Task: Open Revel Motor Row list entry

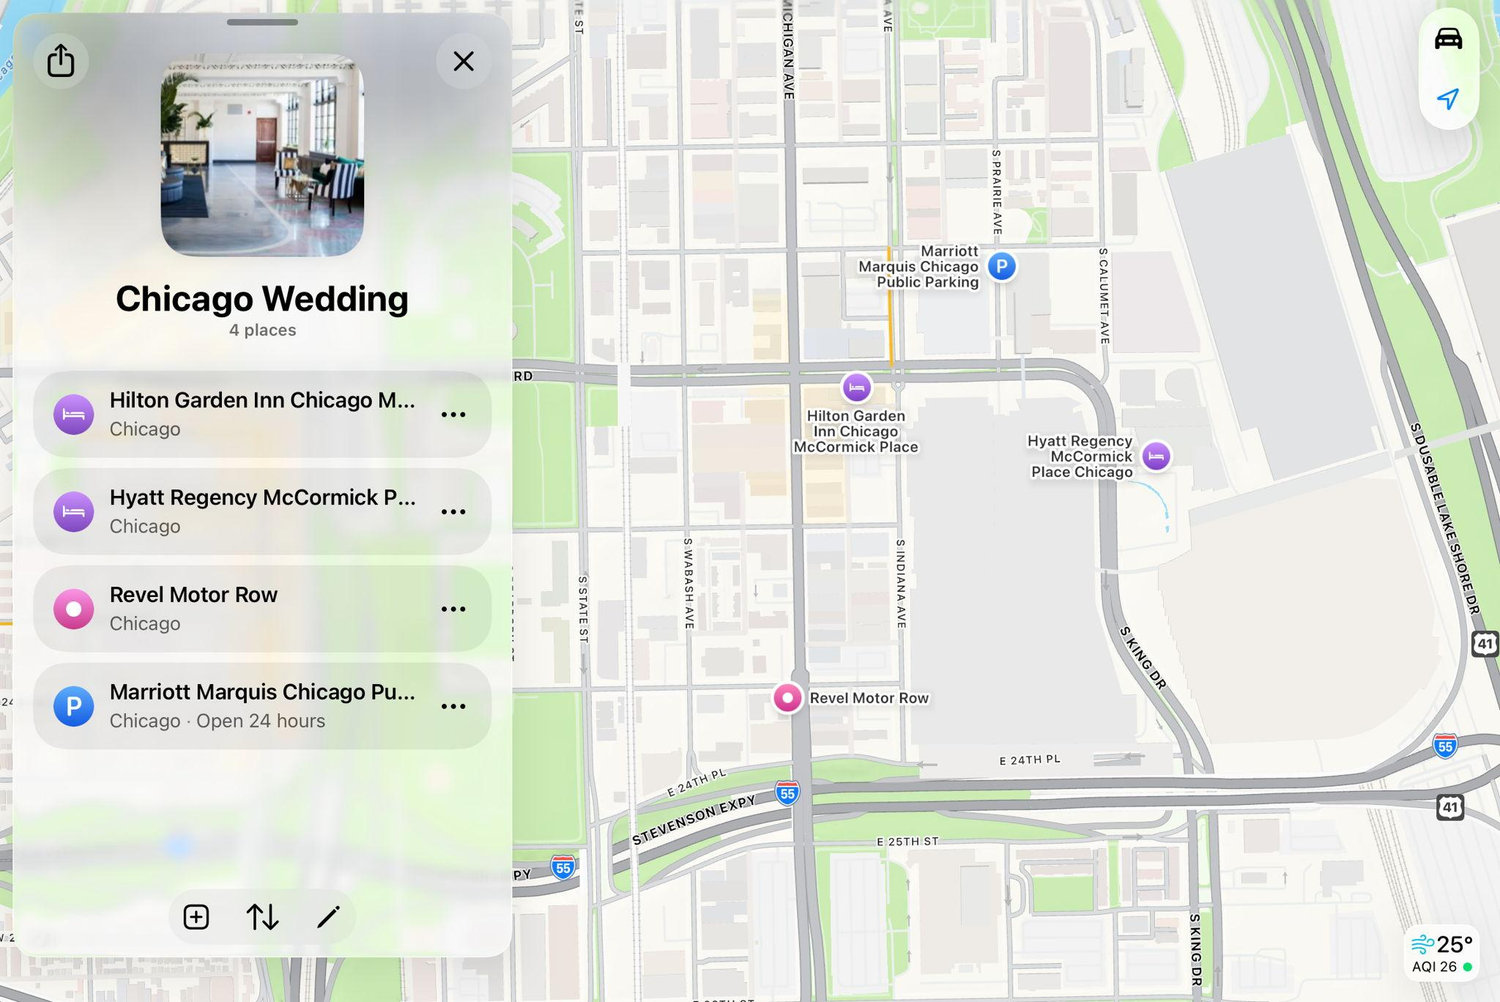Action: pos(262,608)
